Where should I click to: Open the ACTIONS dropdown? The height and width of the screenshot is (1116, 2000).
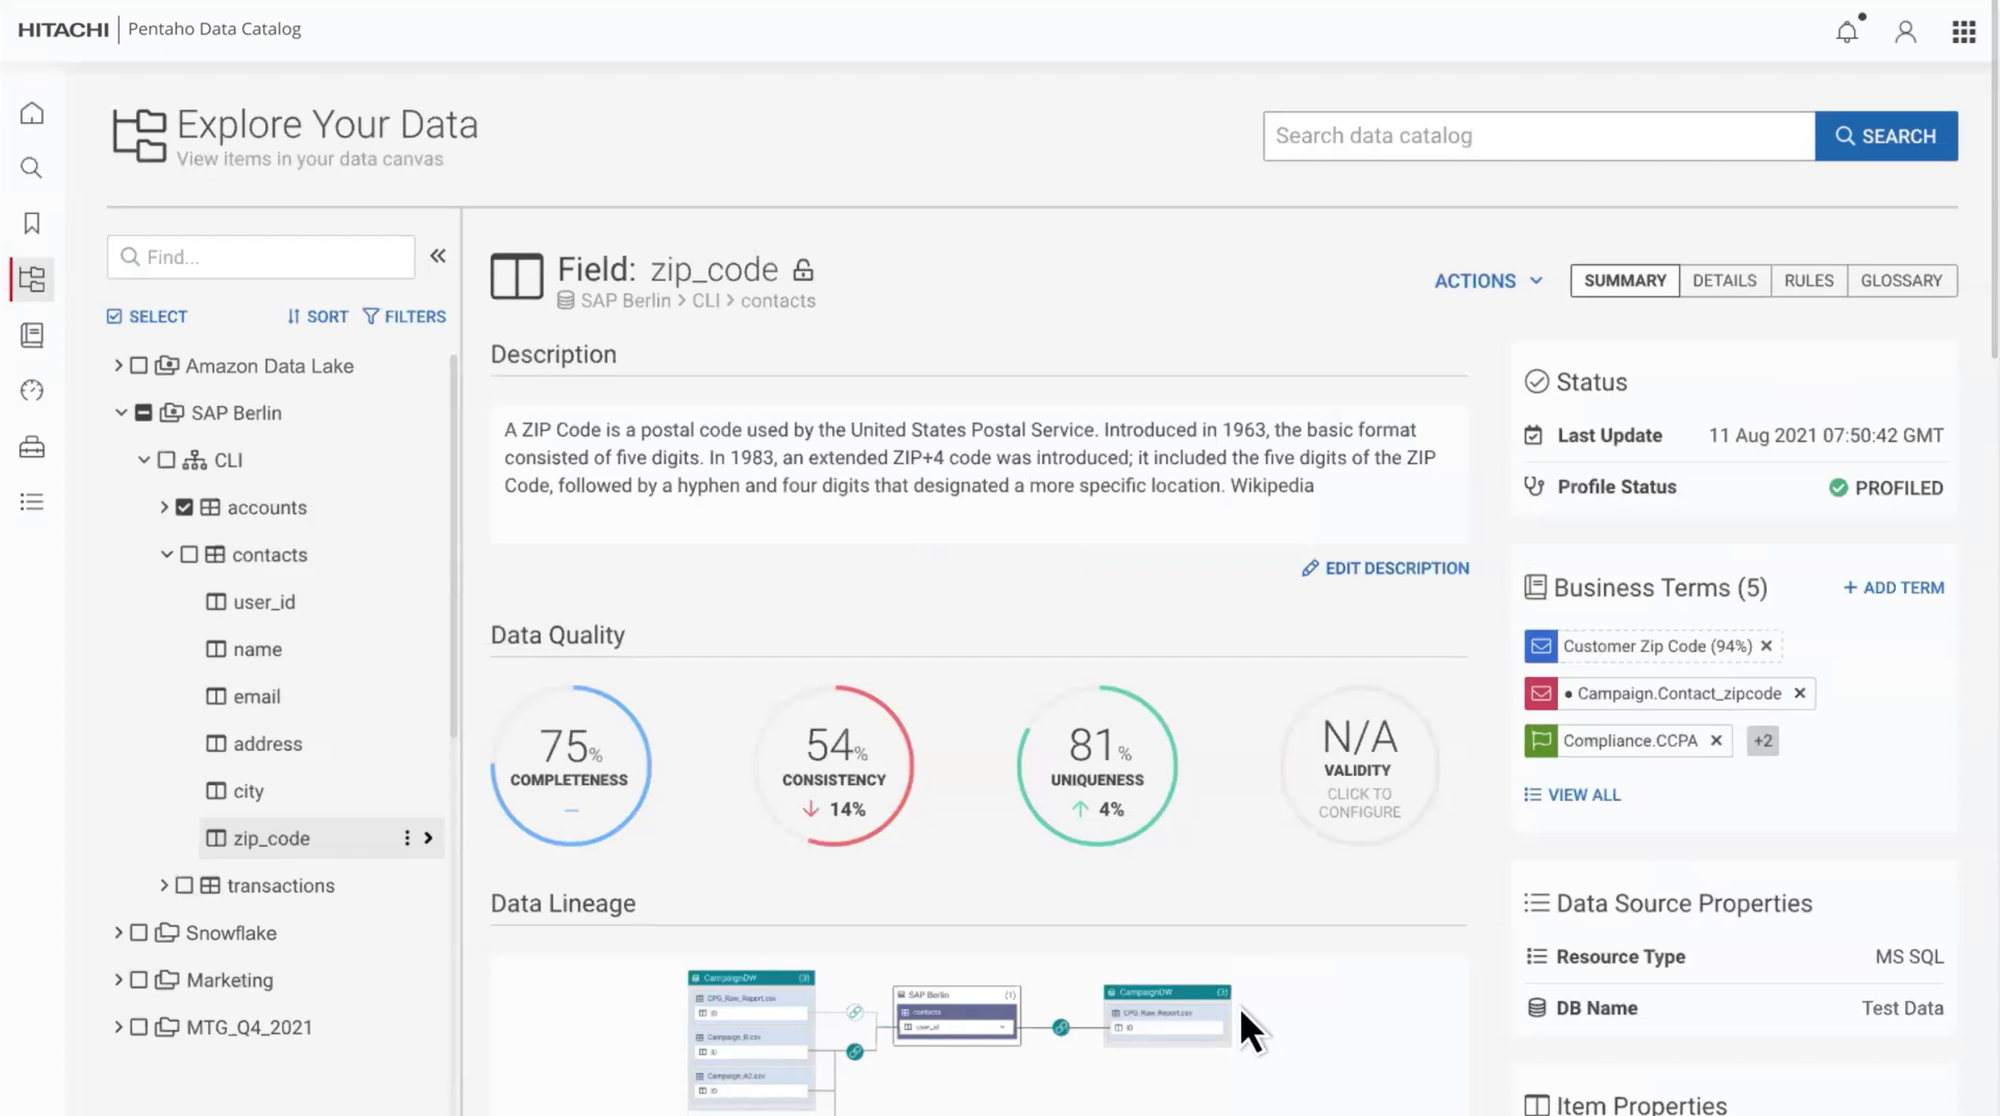(x=1488, y=281)
